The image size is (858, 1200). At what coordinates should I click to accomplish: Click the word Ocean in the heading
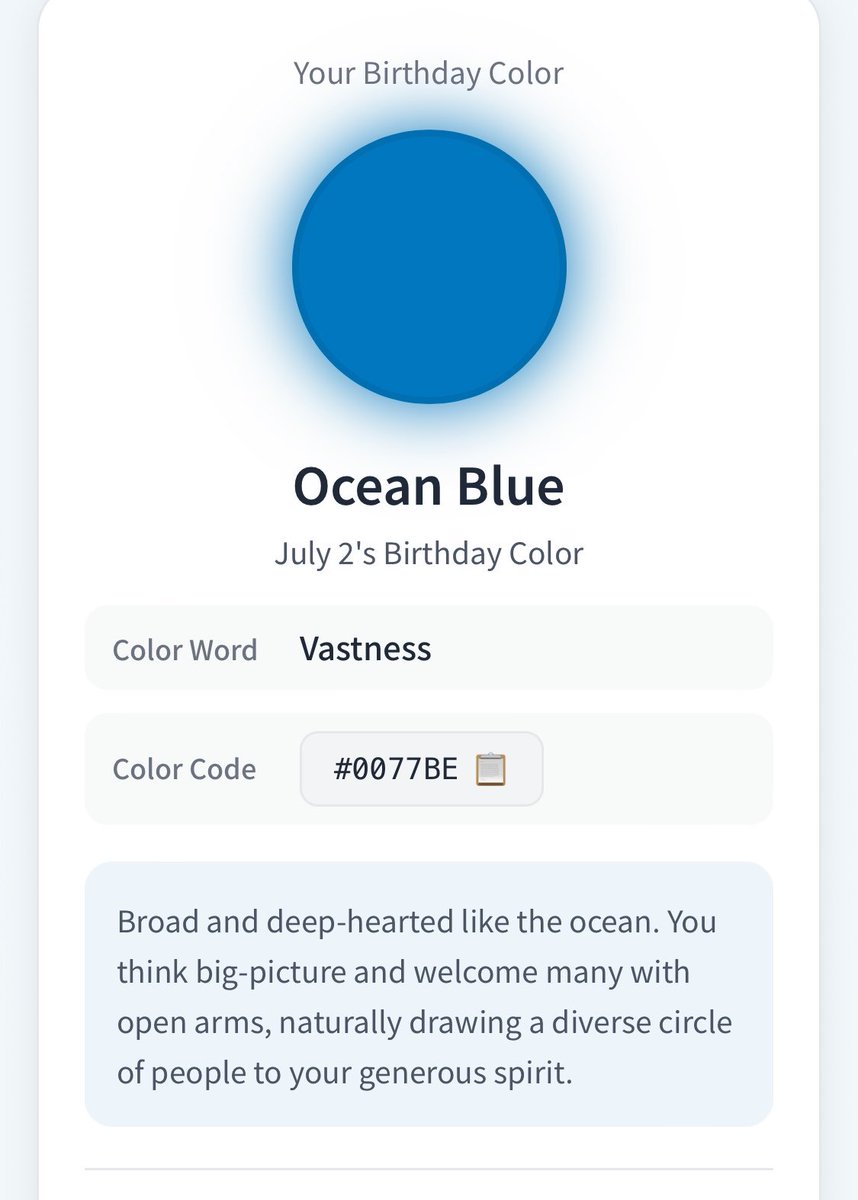coord(368,486)
